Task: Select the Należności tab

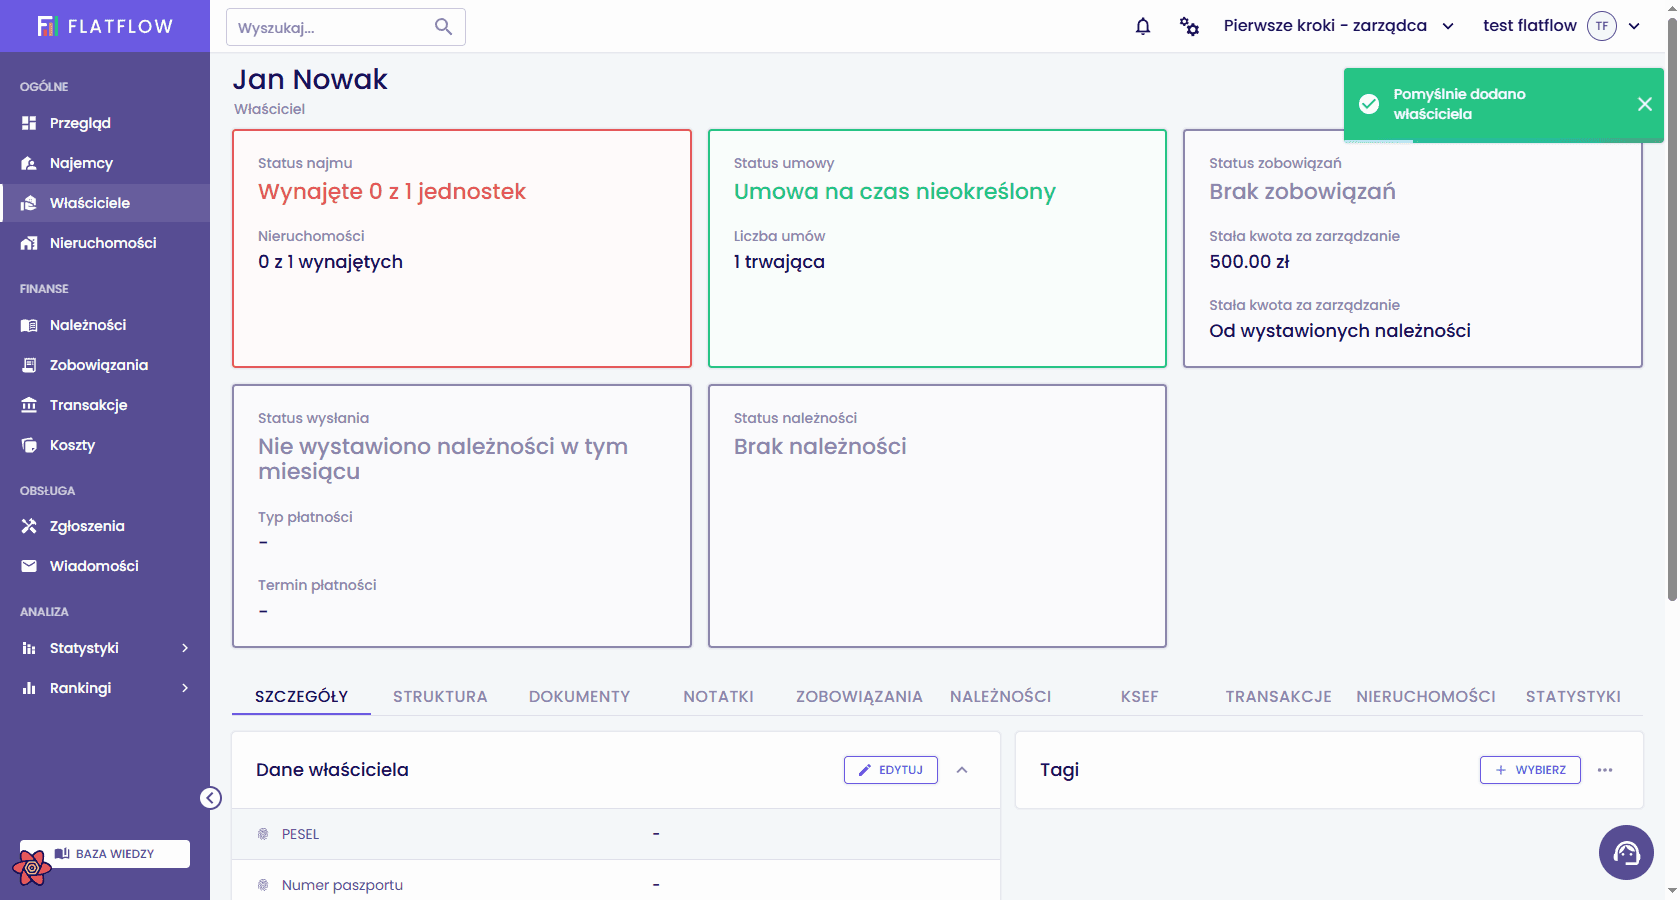Action: (1000, 696)
